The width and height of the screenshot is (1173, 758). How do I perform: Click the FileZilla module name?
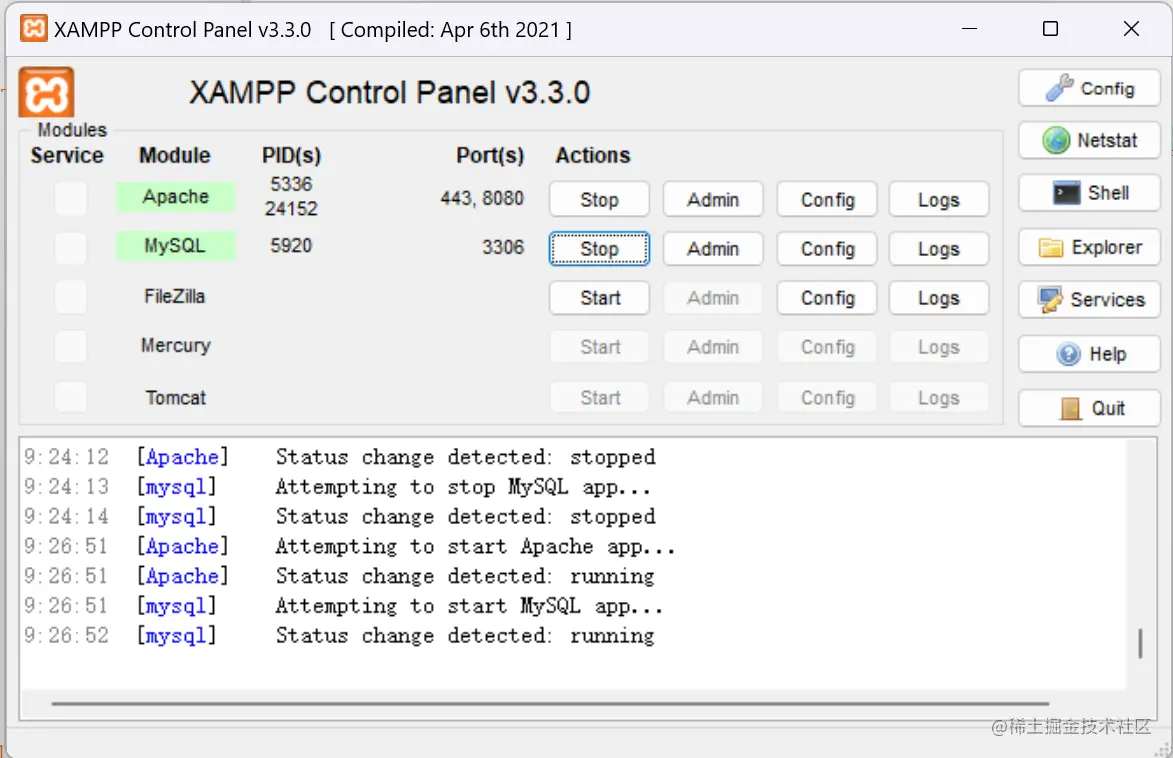point(174,296)
